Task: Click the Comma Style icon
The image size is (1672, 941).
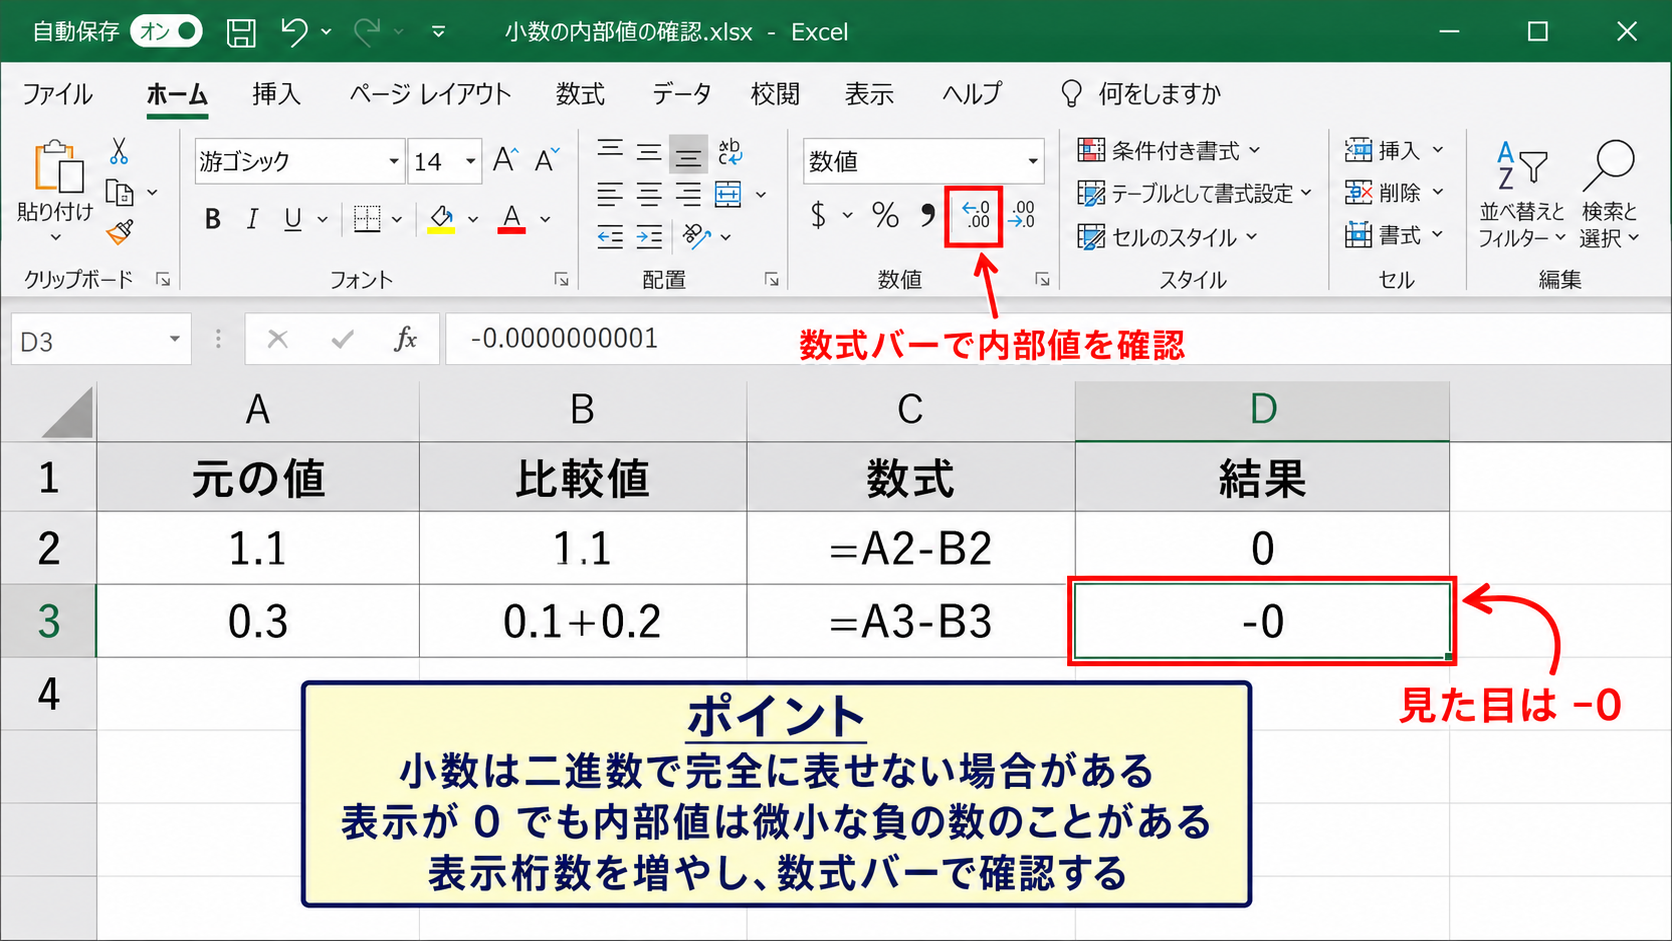Action: point(928,215)
